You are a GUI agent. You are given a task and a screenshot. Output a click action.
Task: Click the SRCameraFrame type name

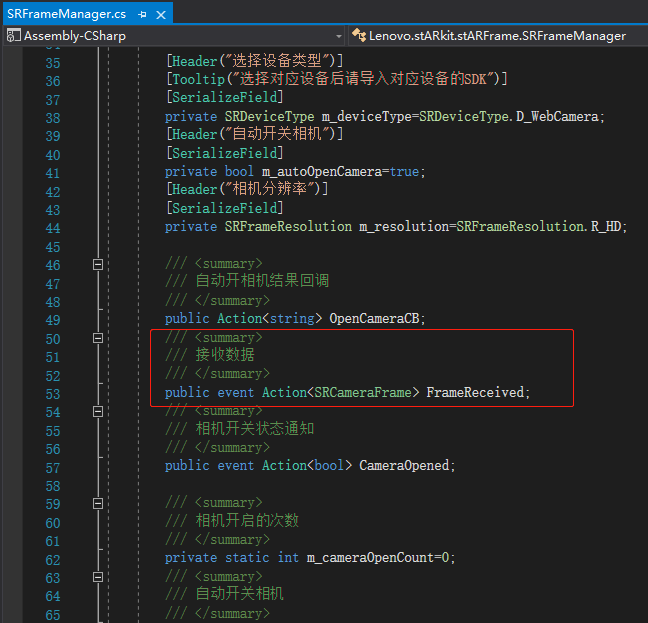point(363,392)
